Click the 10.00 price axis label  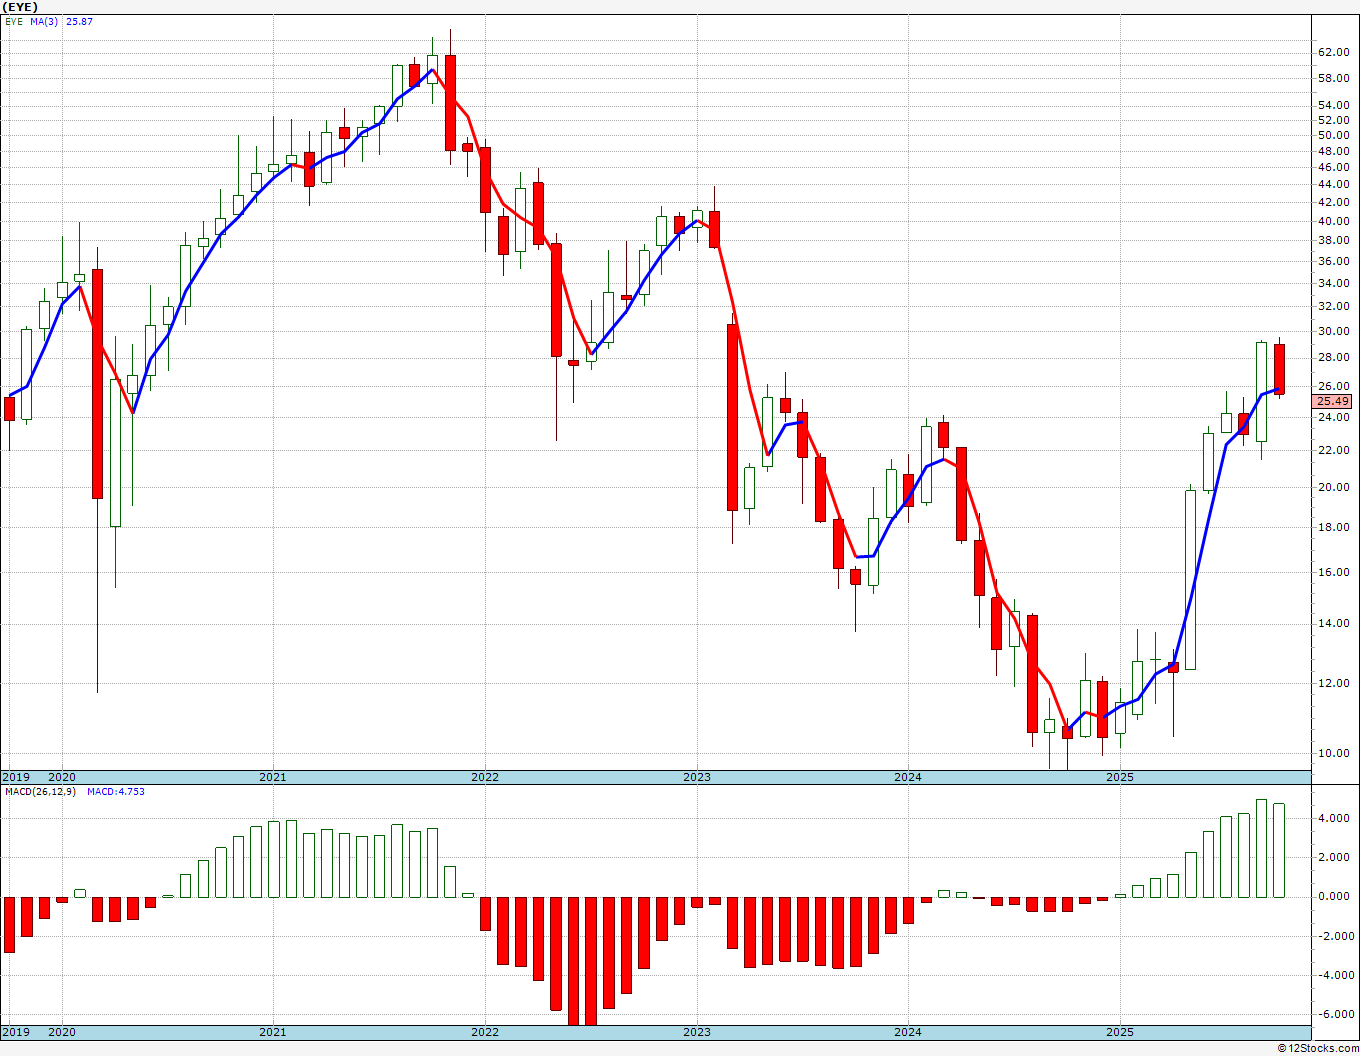(x=1333, y=753)
